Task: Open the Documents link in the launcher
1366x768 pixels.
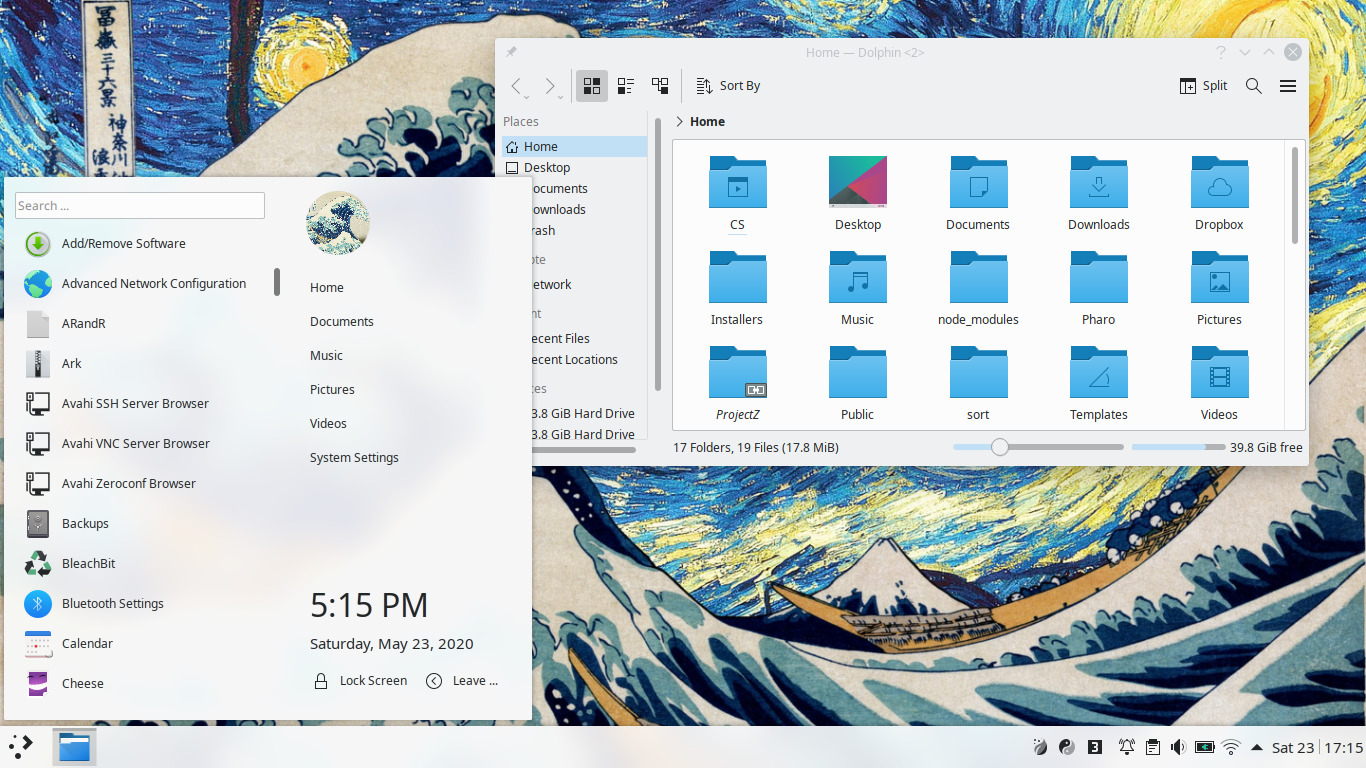Action: point(342,321)
